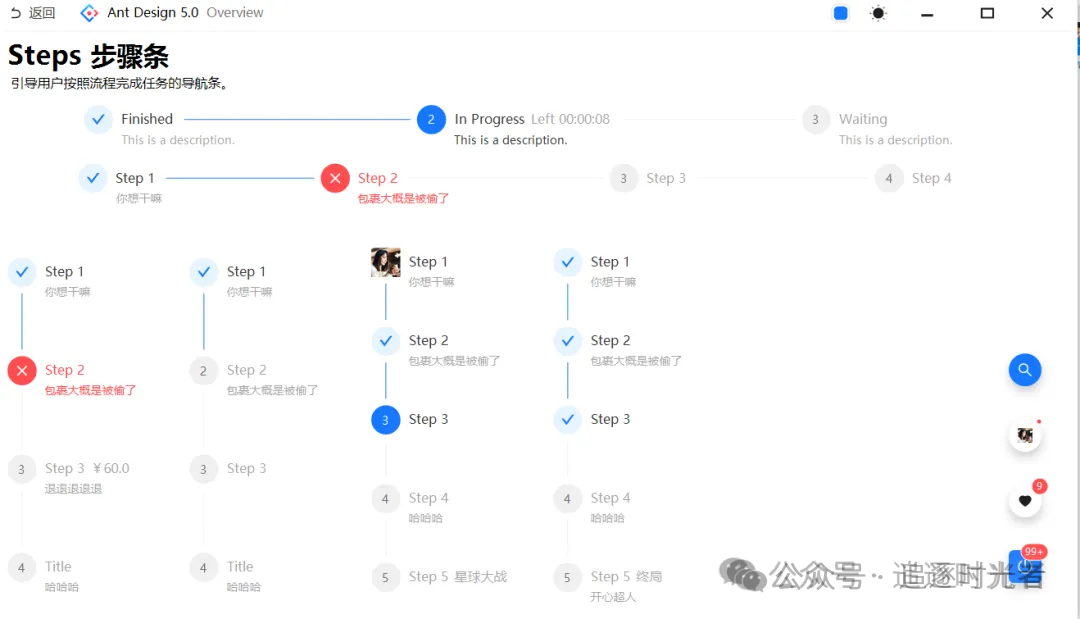
Task: Click the number 4 circle beside Title below ¥60.0 step
Action: [22, 567]
